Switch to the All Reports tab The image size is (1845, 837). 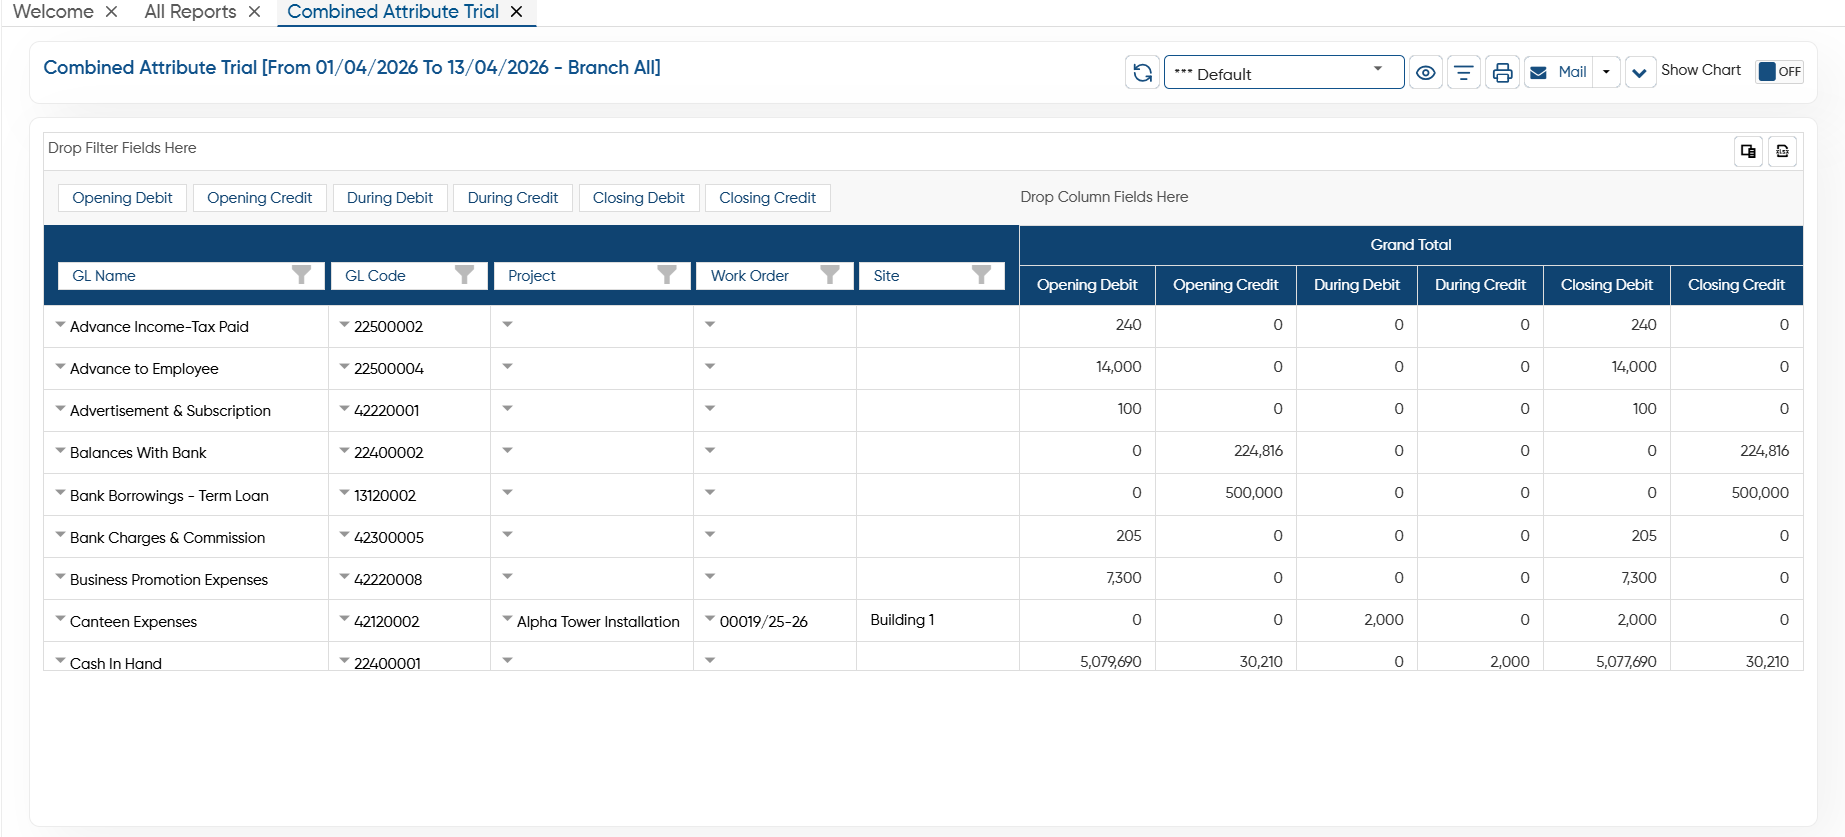pyautogui.click(x=190, y=12)
